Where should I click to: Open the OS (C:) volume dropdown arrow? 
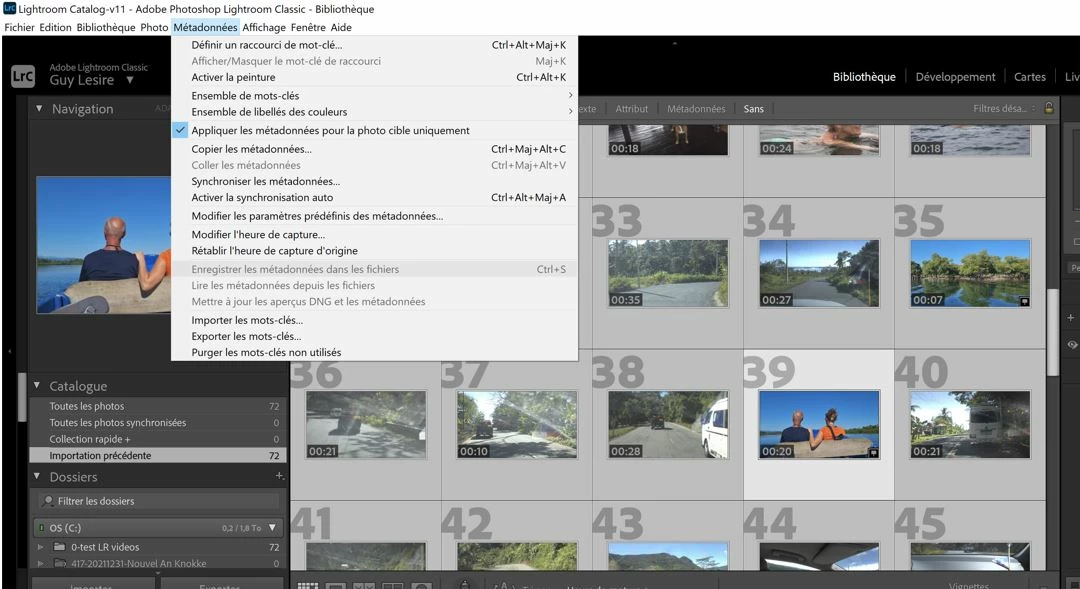pos(273,528)
